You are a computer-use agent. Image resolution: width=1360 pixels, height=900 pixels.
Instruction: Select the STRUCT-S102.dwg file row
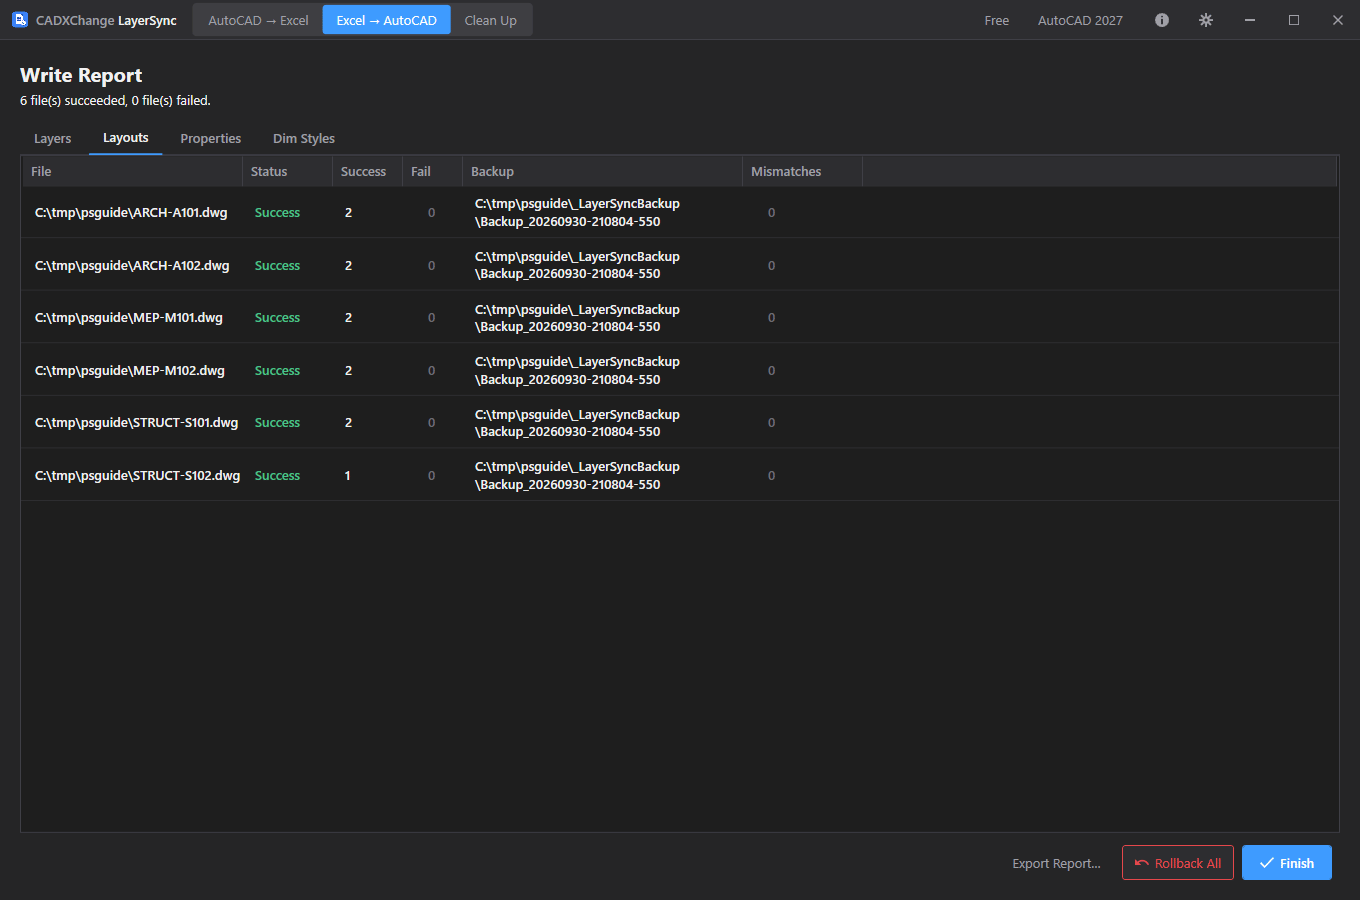tap(680, 475)
